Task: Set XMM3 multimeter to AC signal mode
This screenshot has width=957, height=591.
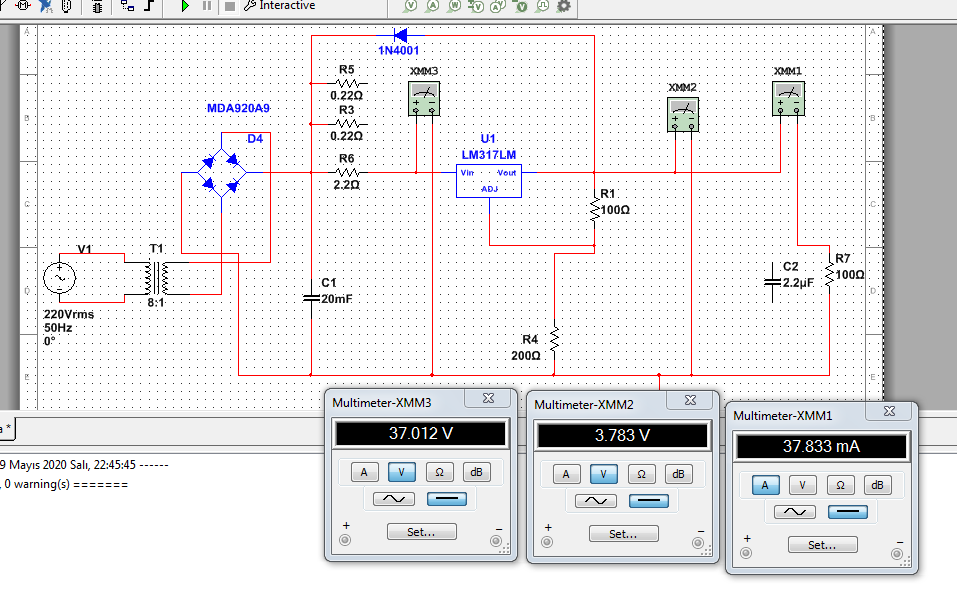Action: pos(395,499)
